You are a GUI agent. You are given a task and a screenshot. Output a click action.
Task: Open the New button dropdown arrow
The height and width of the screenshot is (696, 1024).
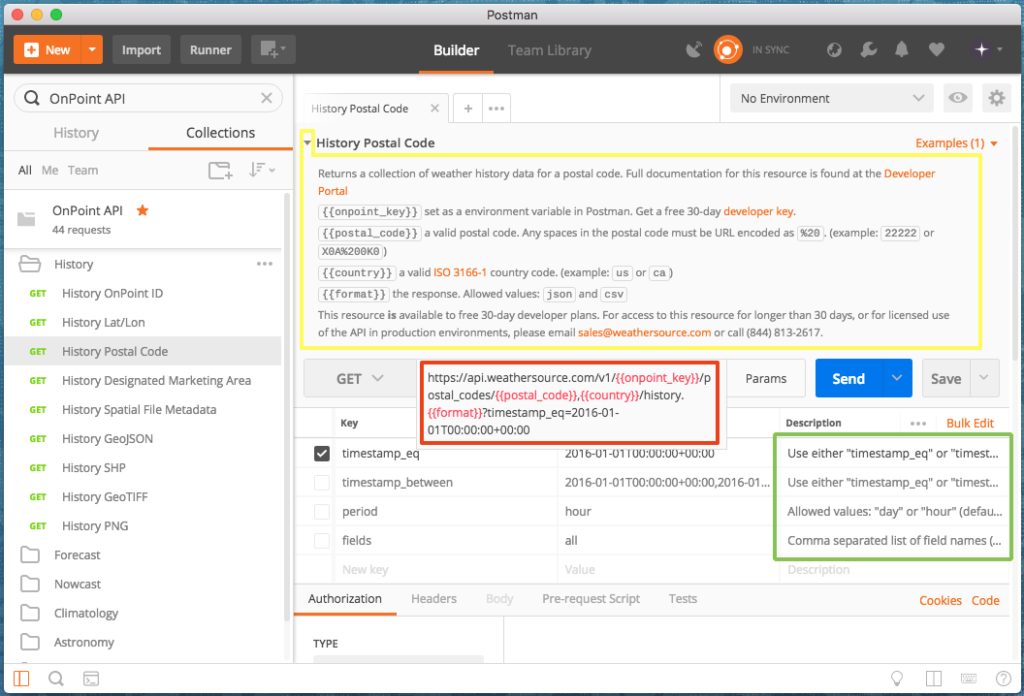(x=92, y=50)
